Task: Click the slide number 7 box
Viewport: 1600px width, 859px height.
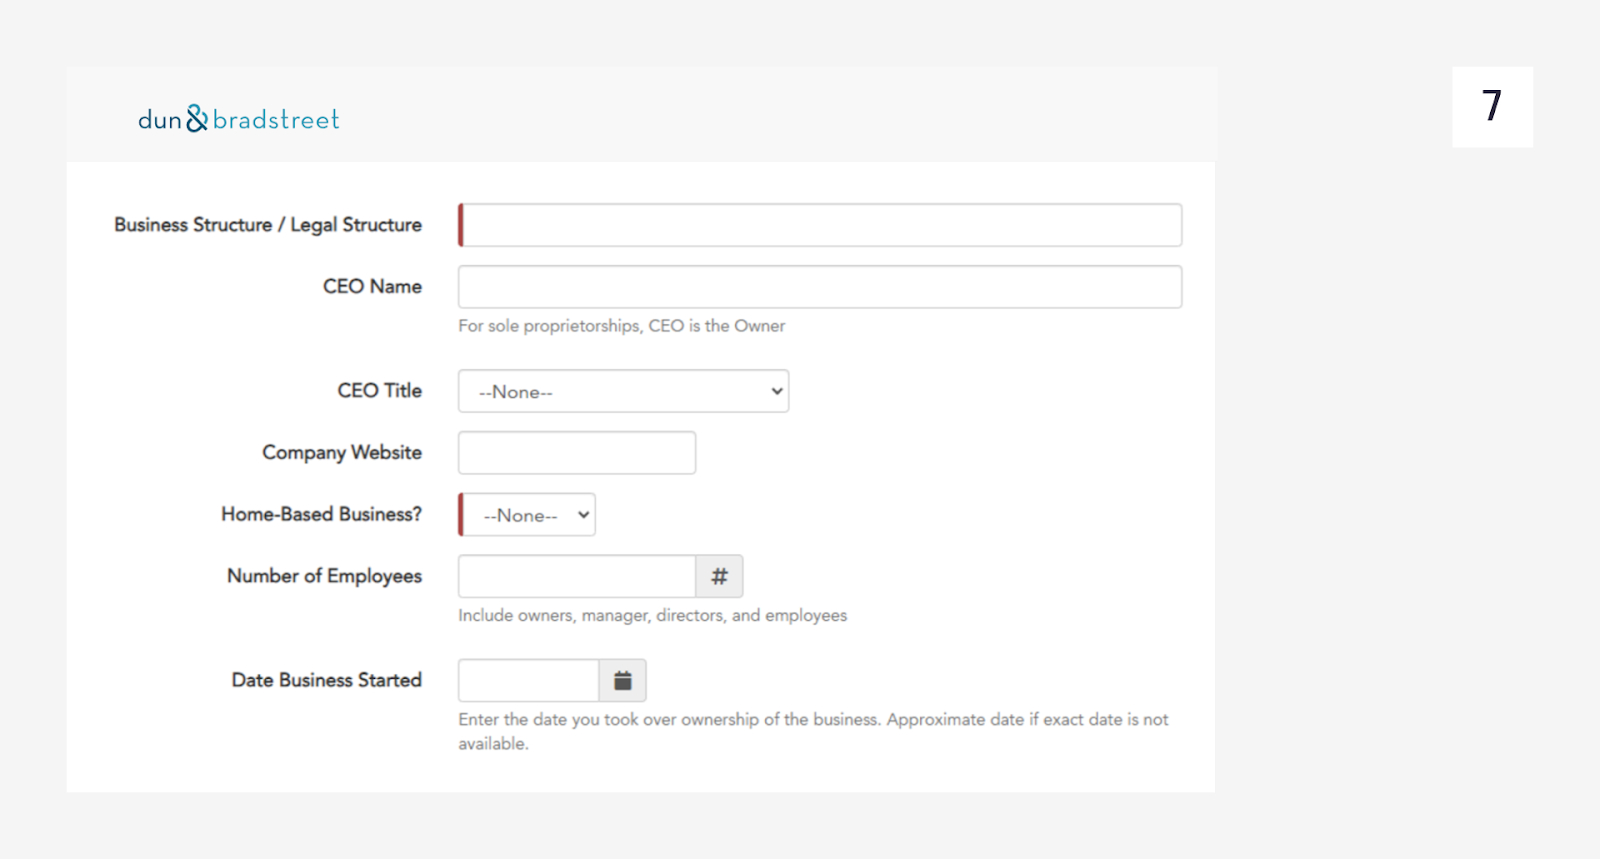Action: (1492, 107)
